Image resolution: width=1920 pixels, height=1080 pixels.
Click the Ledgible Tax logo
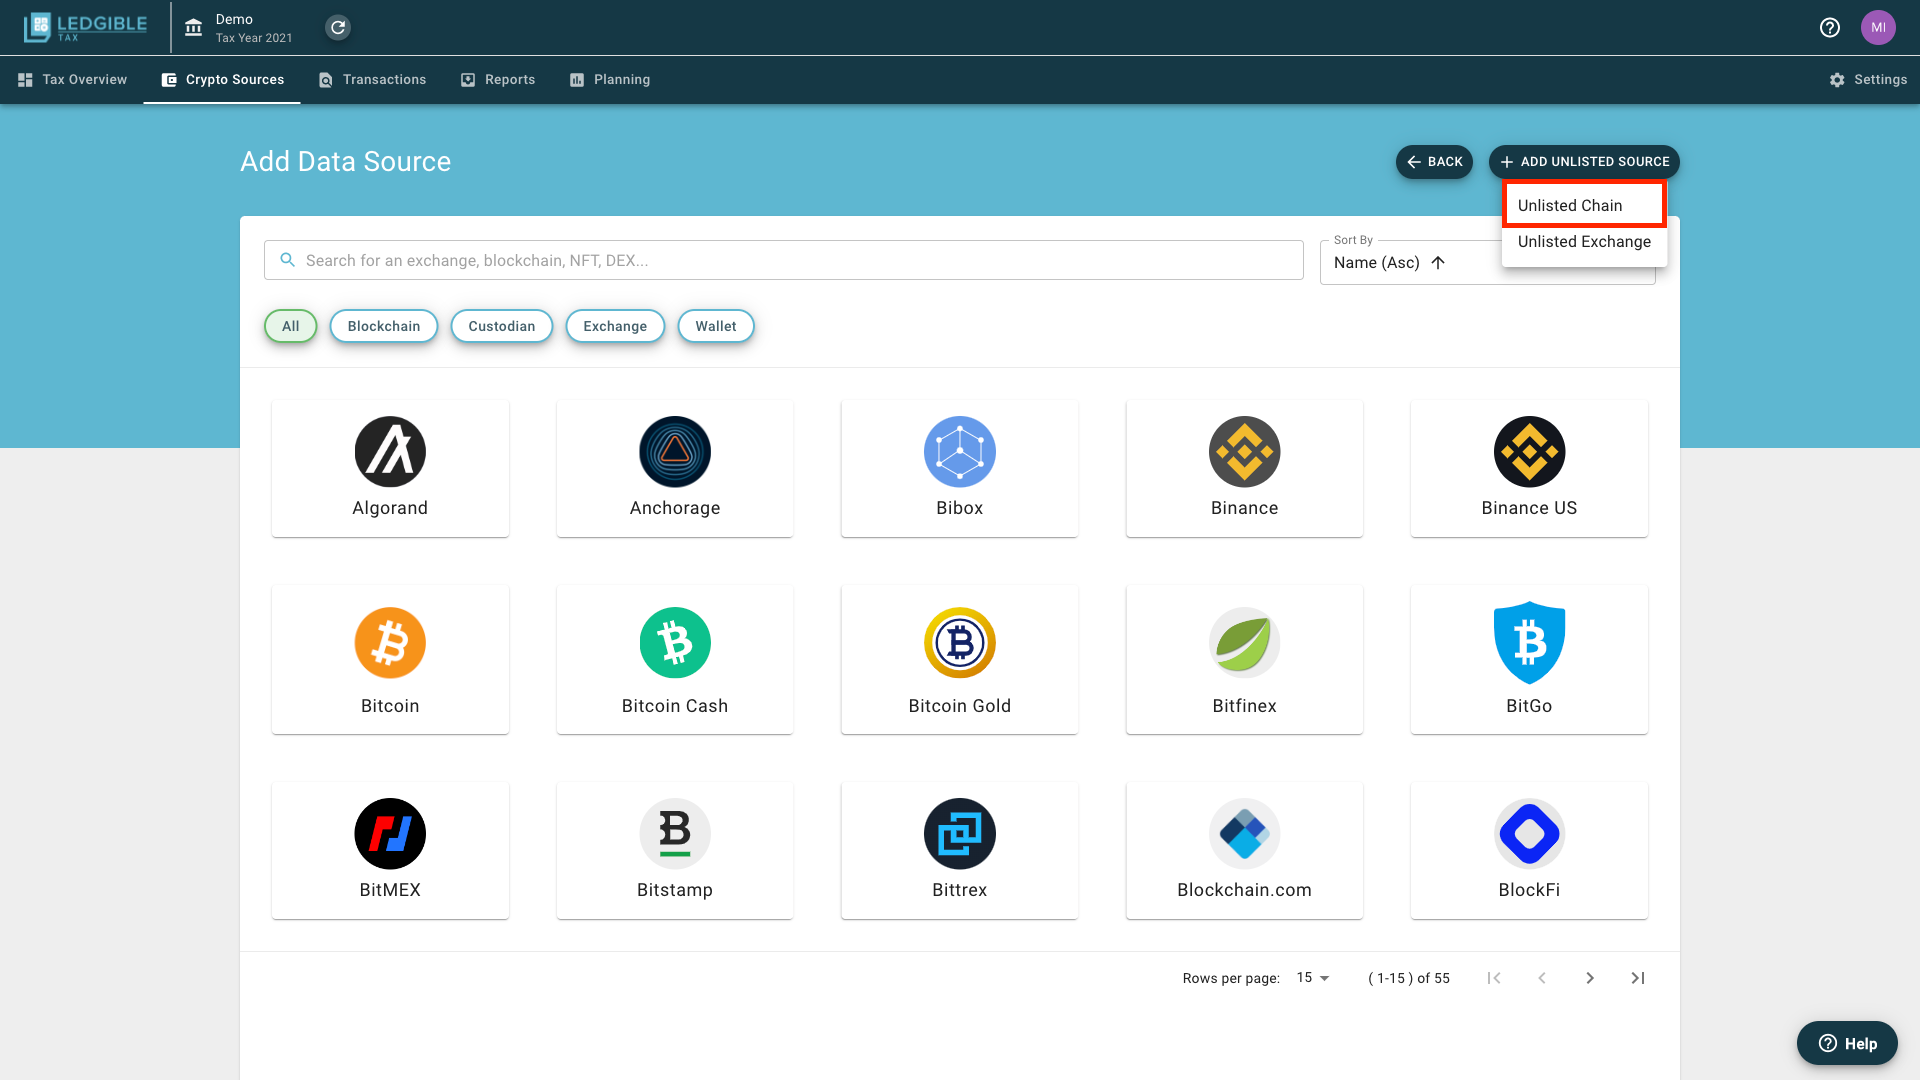click(x=85, y=27)
